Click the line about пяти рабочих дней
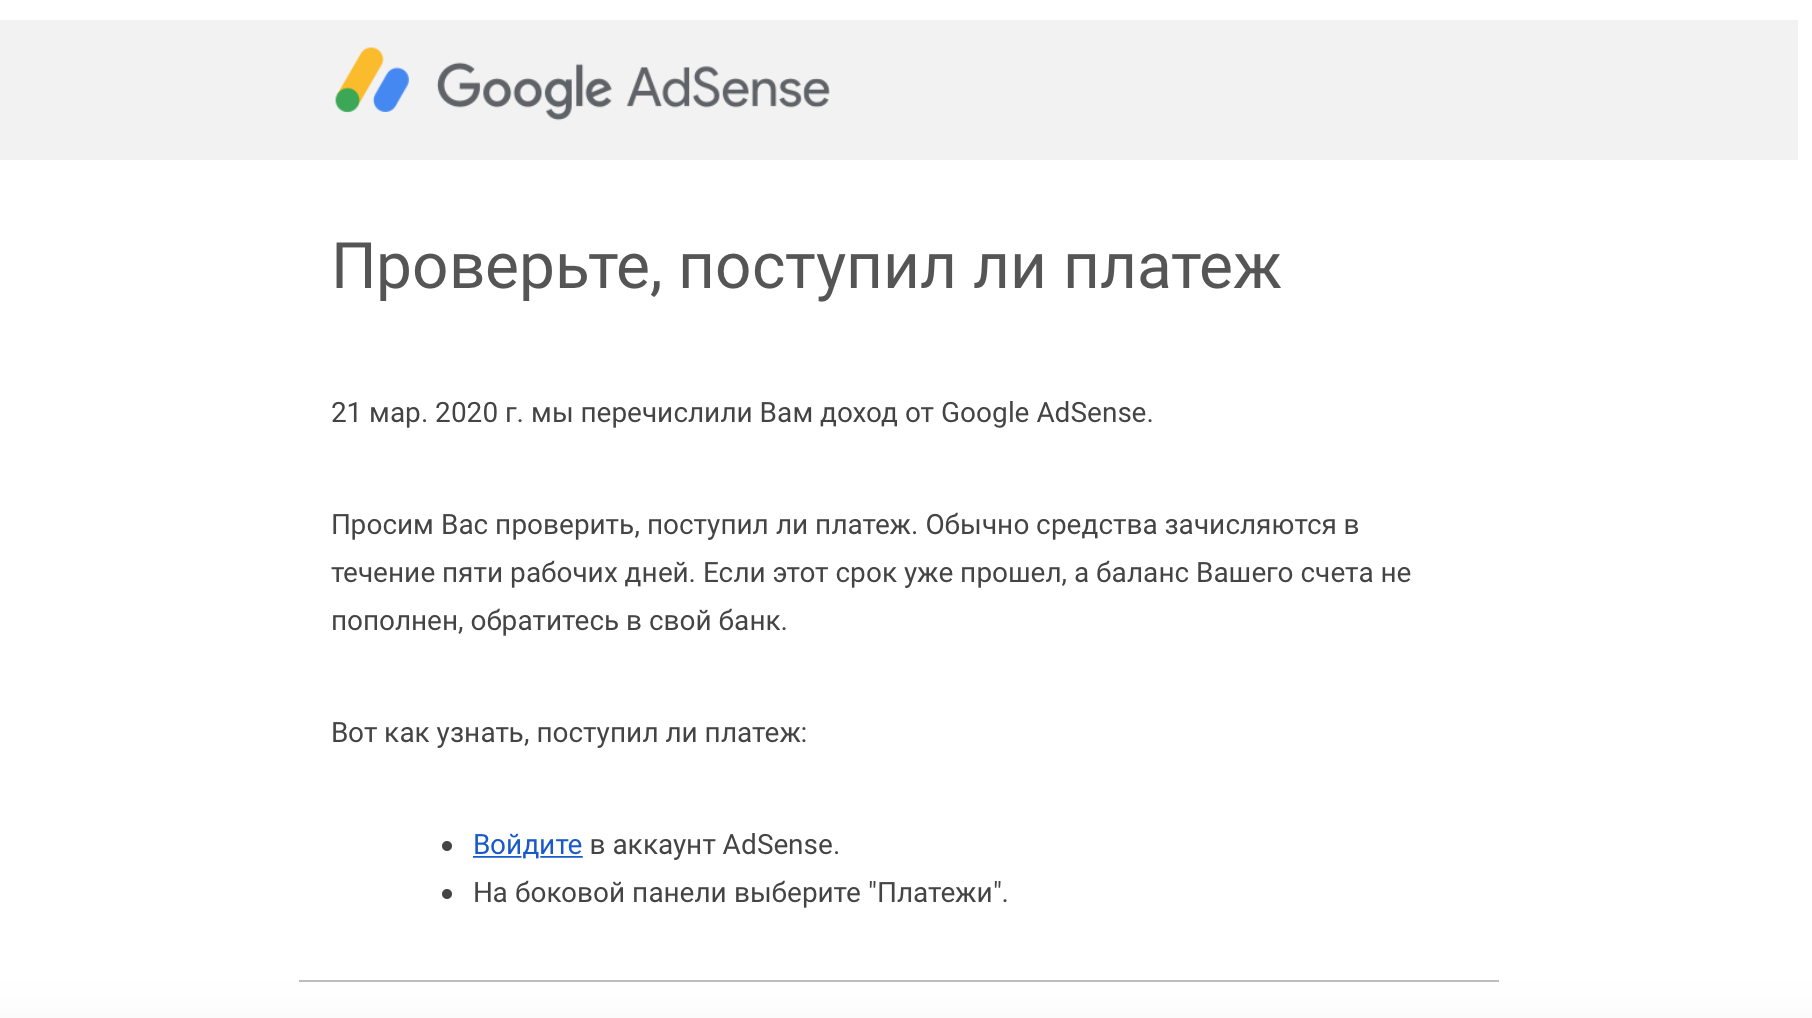The image size is (1812, 1018). tap(871, 573)
